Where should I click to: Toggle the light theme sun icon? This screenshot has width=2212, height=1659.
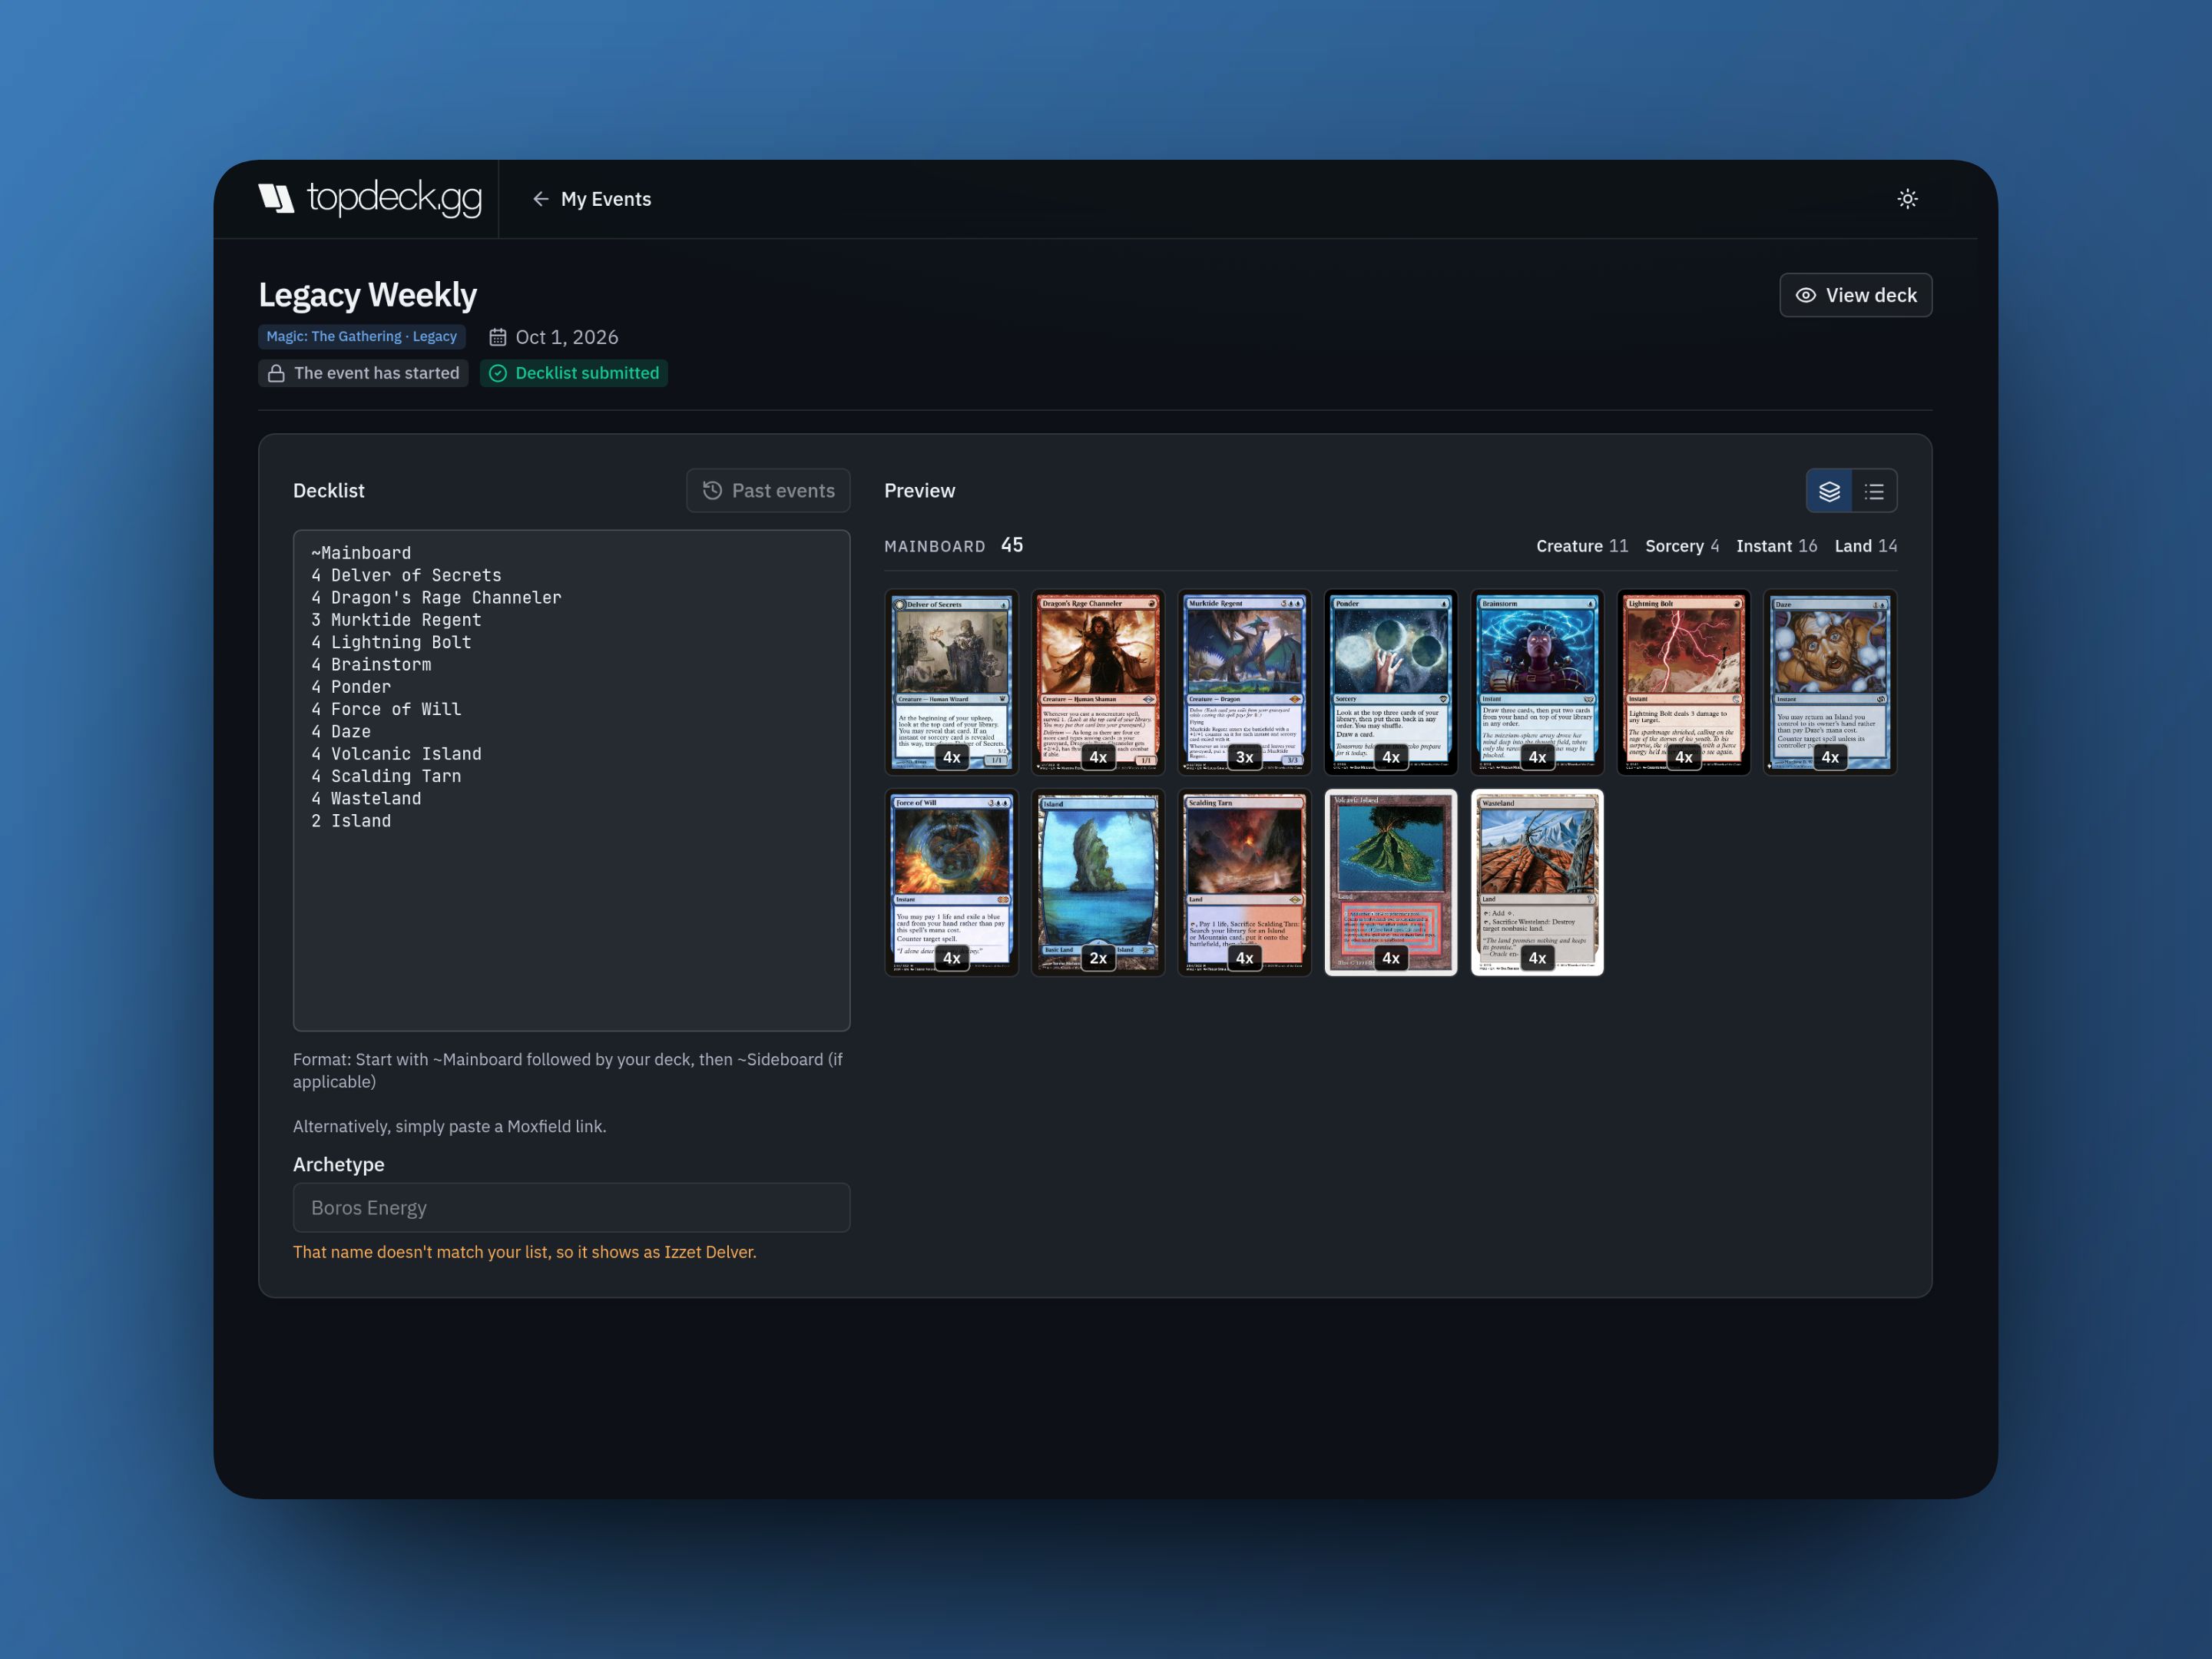(x=1907, y=199)
